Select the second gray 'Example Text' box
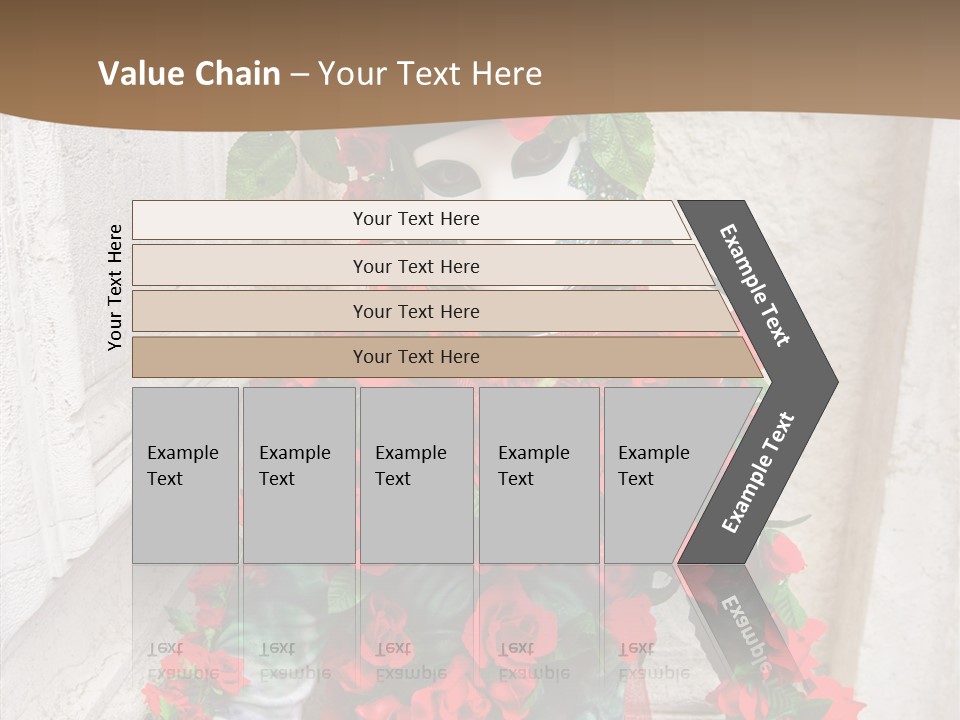 298,475
